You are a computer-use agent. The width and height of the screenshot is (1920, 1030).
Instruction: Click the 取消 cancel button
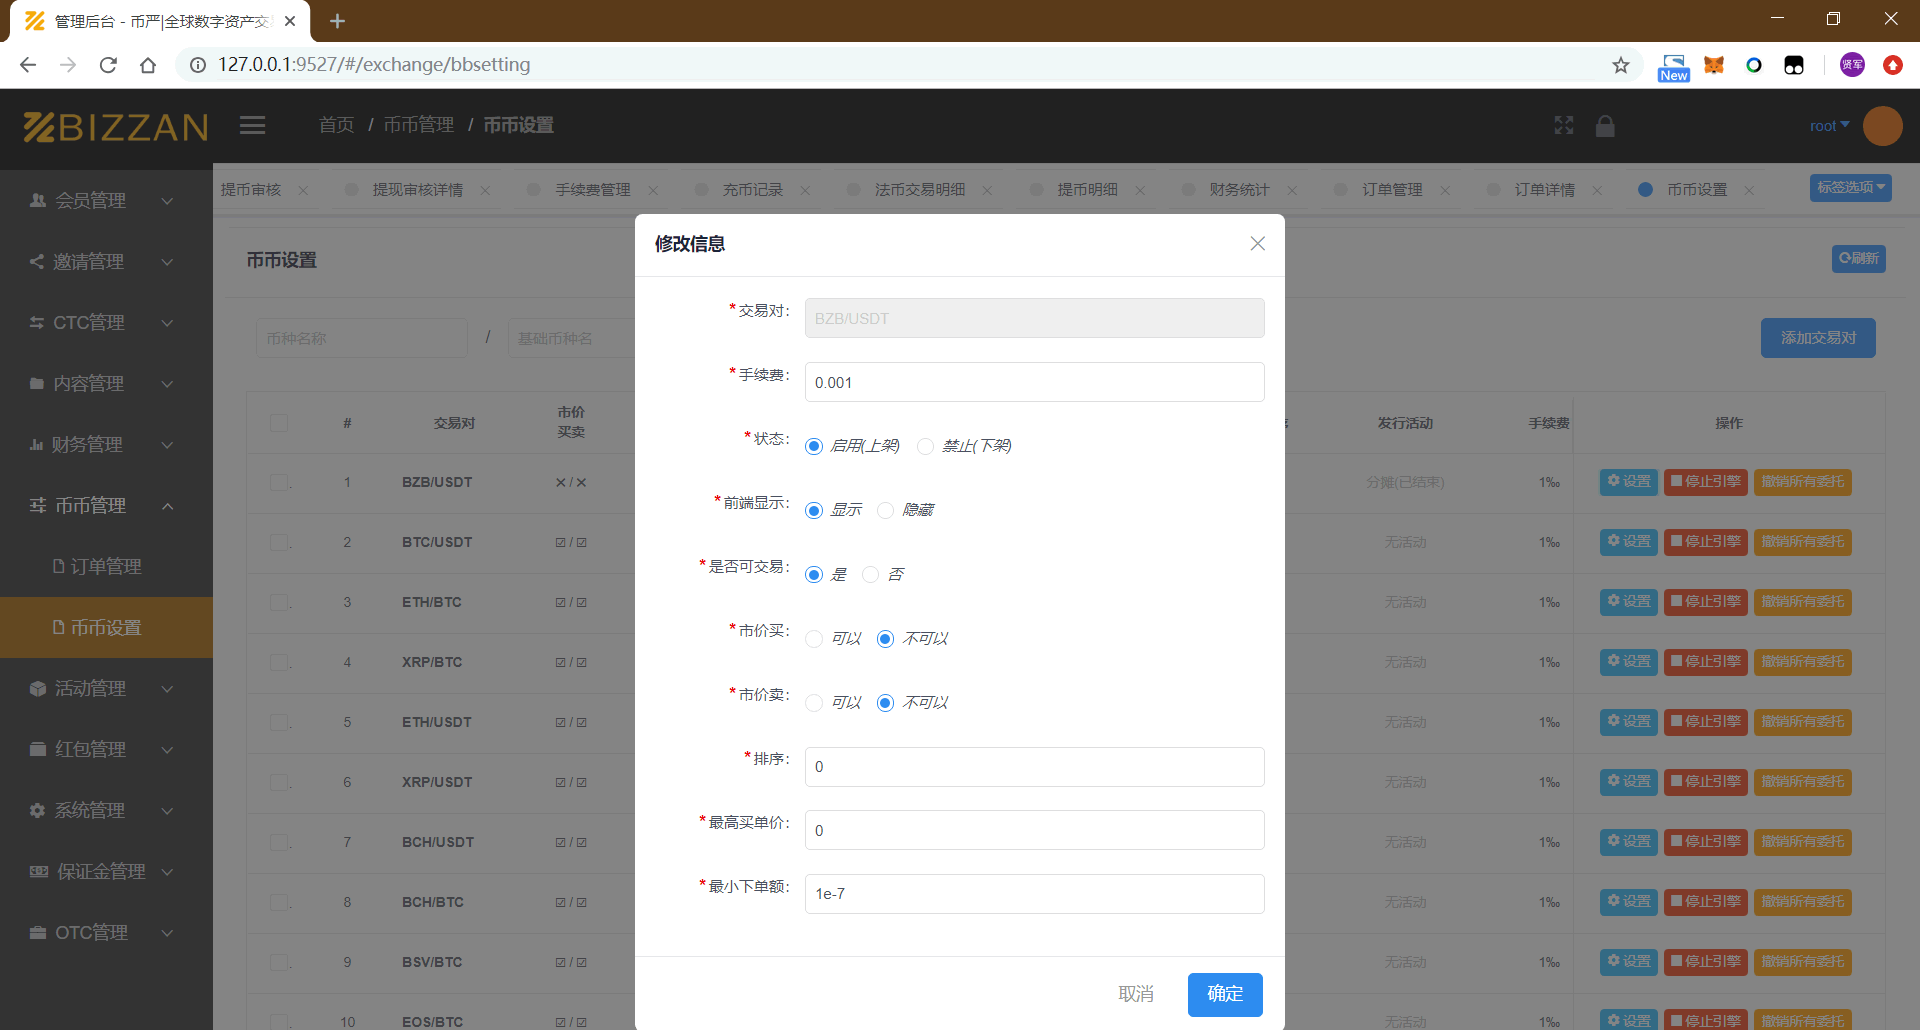(x=1135, y=994)
